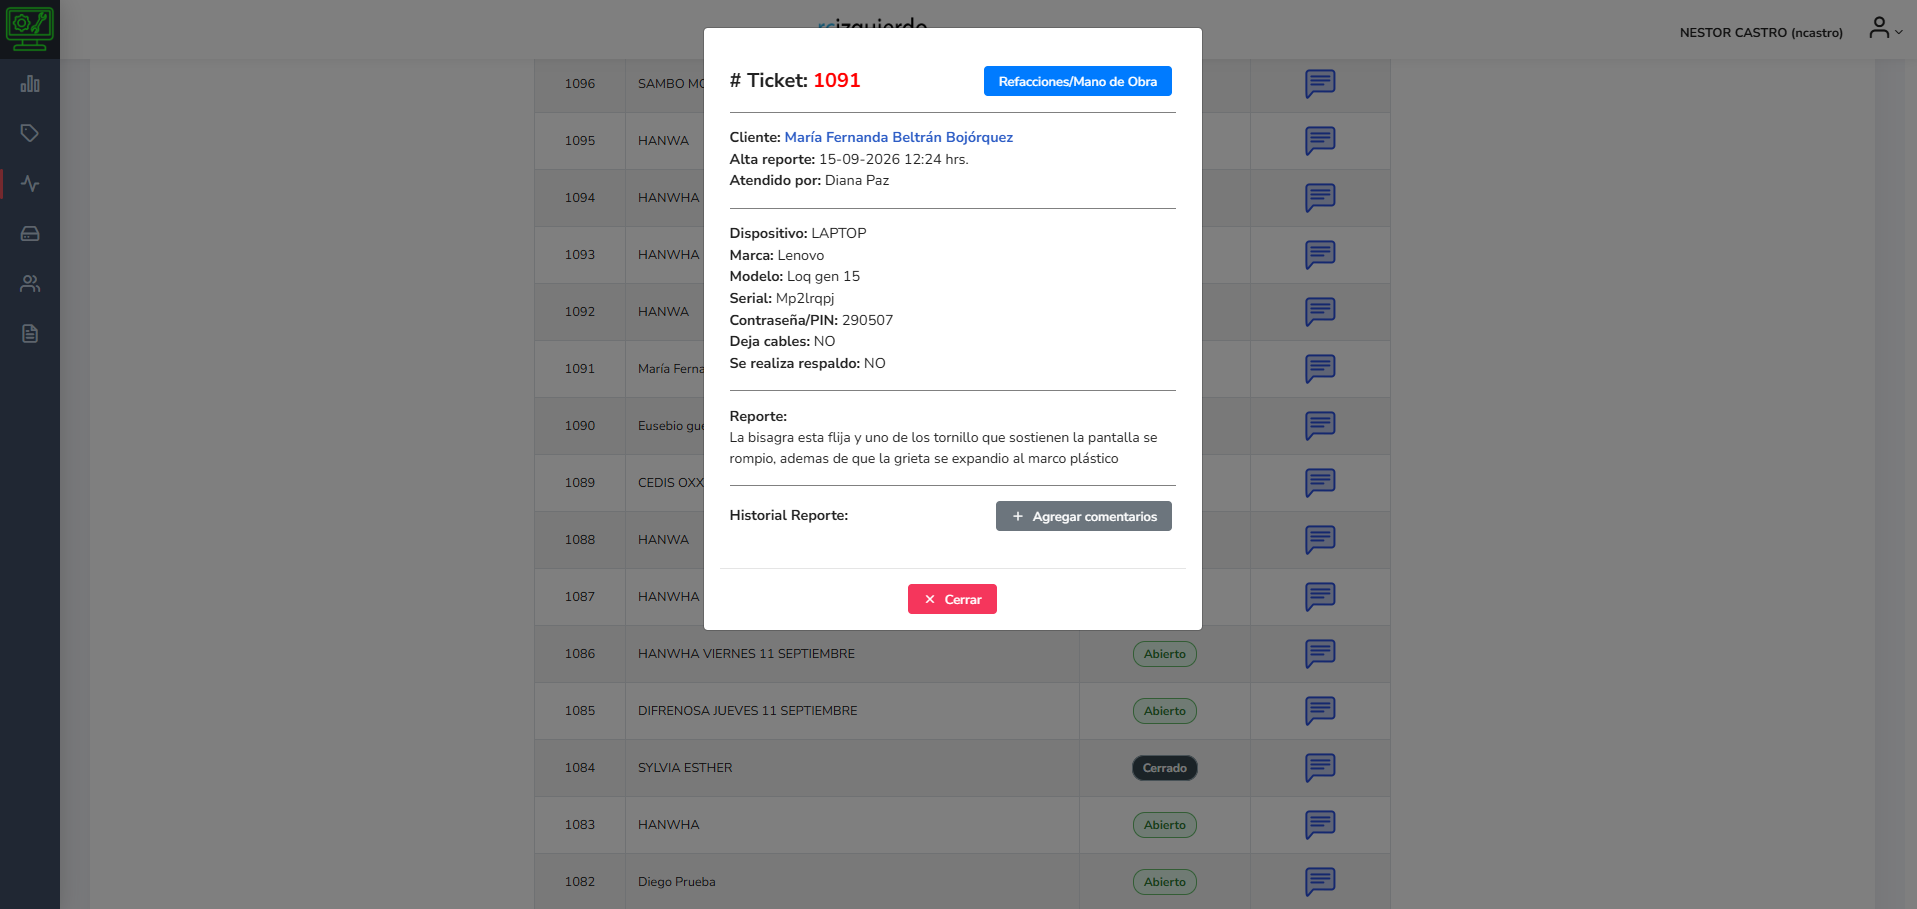Select the activity pulse sidebar icon
Image resolution: width=1917 pixels, height=909 pixels.
tap(30, 184)
